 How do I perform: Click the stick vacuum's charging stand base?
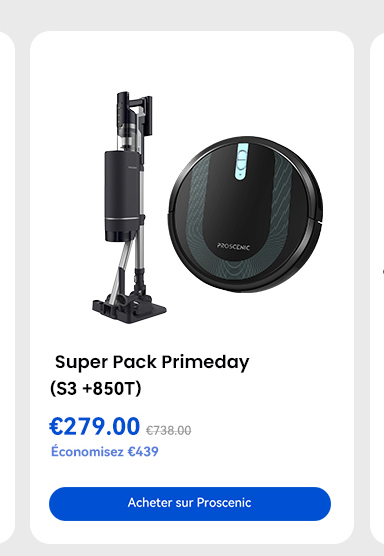(129, 309)
